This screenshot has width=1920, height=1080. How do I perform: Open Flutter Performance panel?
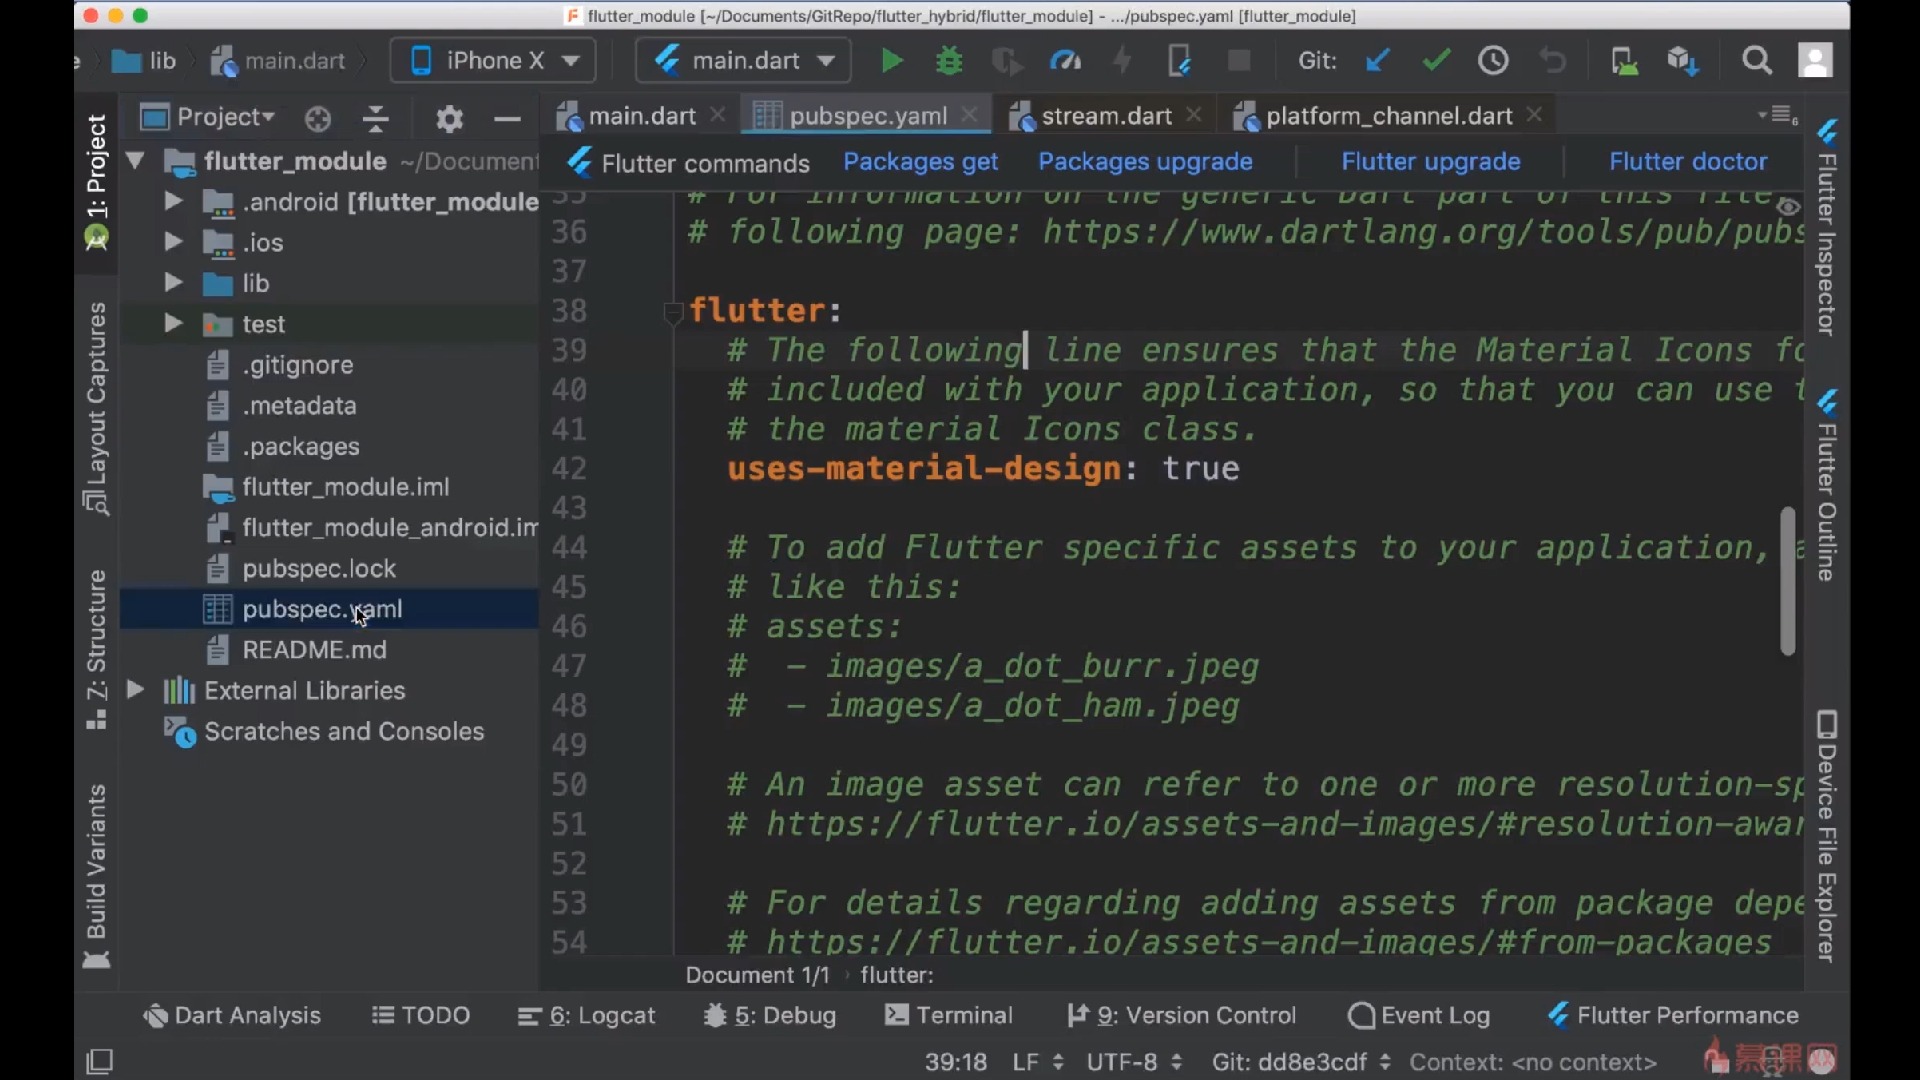1673,1016
